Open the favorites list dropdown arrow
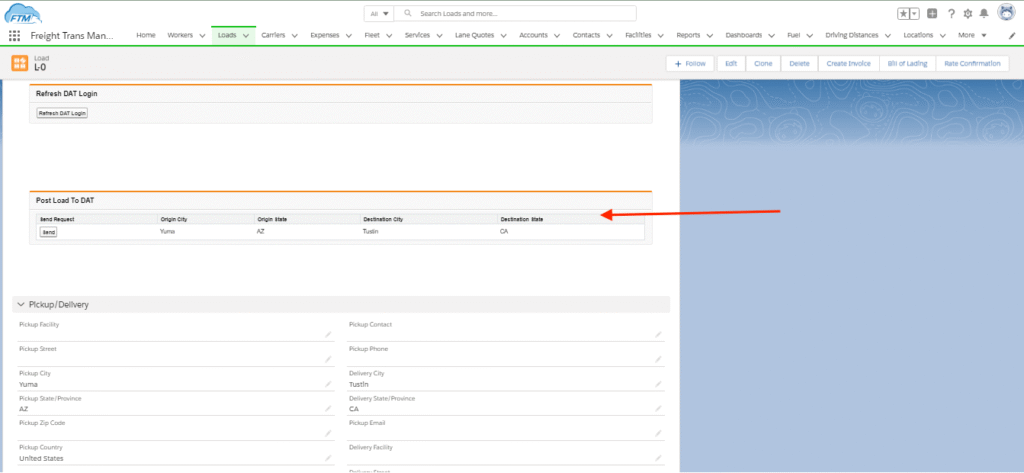The height and width of the screenshot is (473, 1024). tap(915, 14)
